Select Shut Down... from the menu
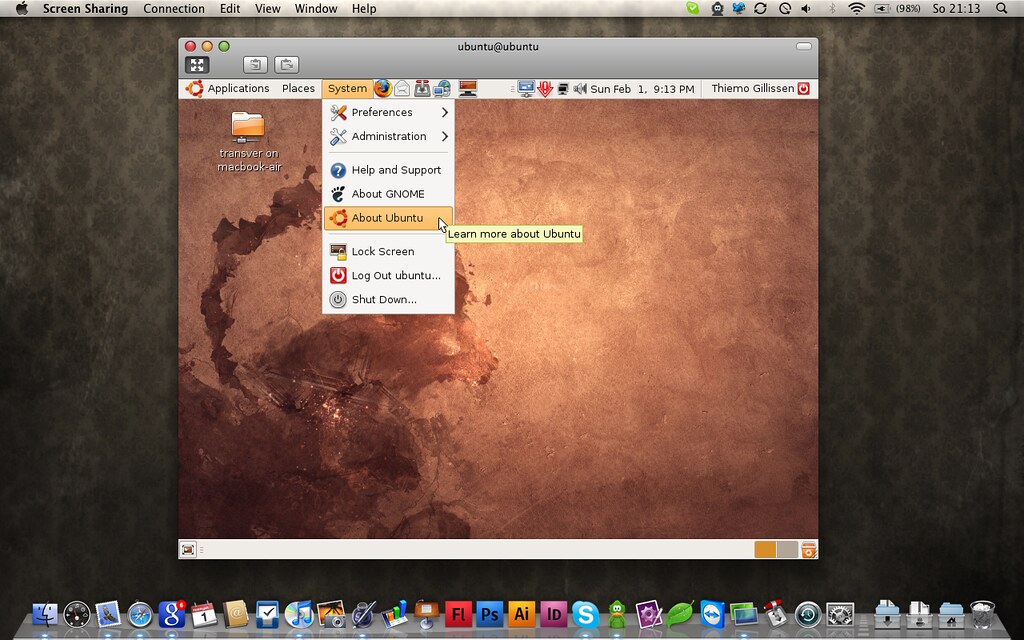1024x640 pixels. pos(389,300)
